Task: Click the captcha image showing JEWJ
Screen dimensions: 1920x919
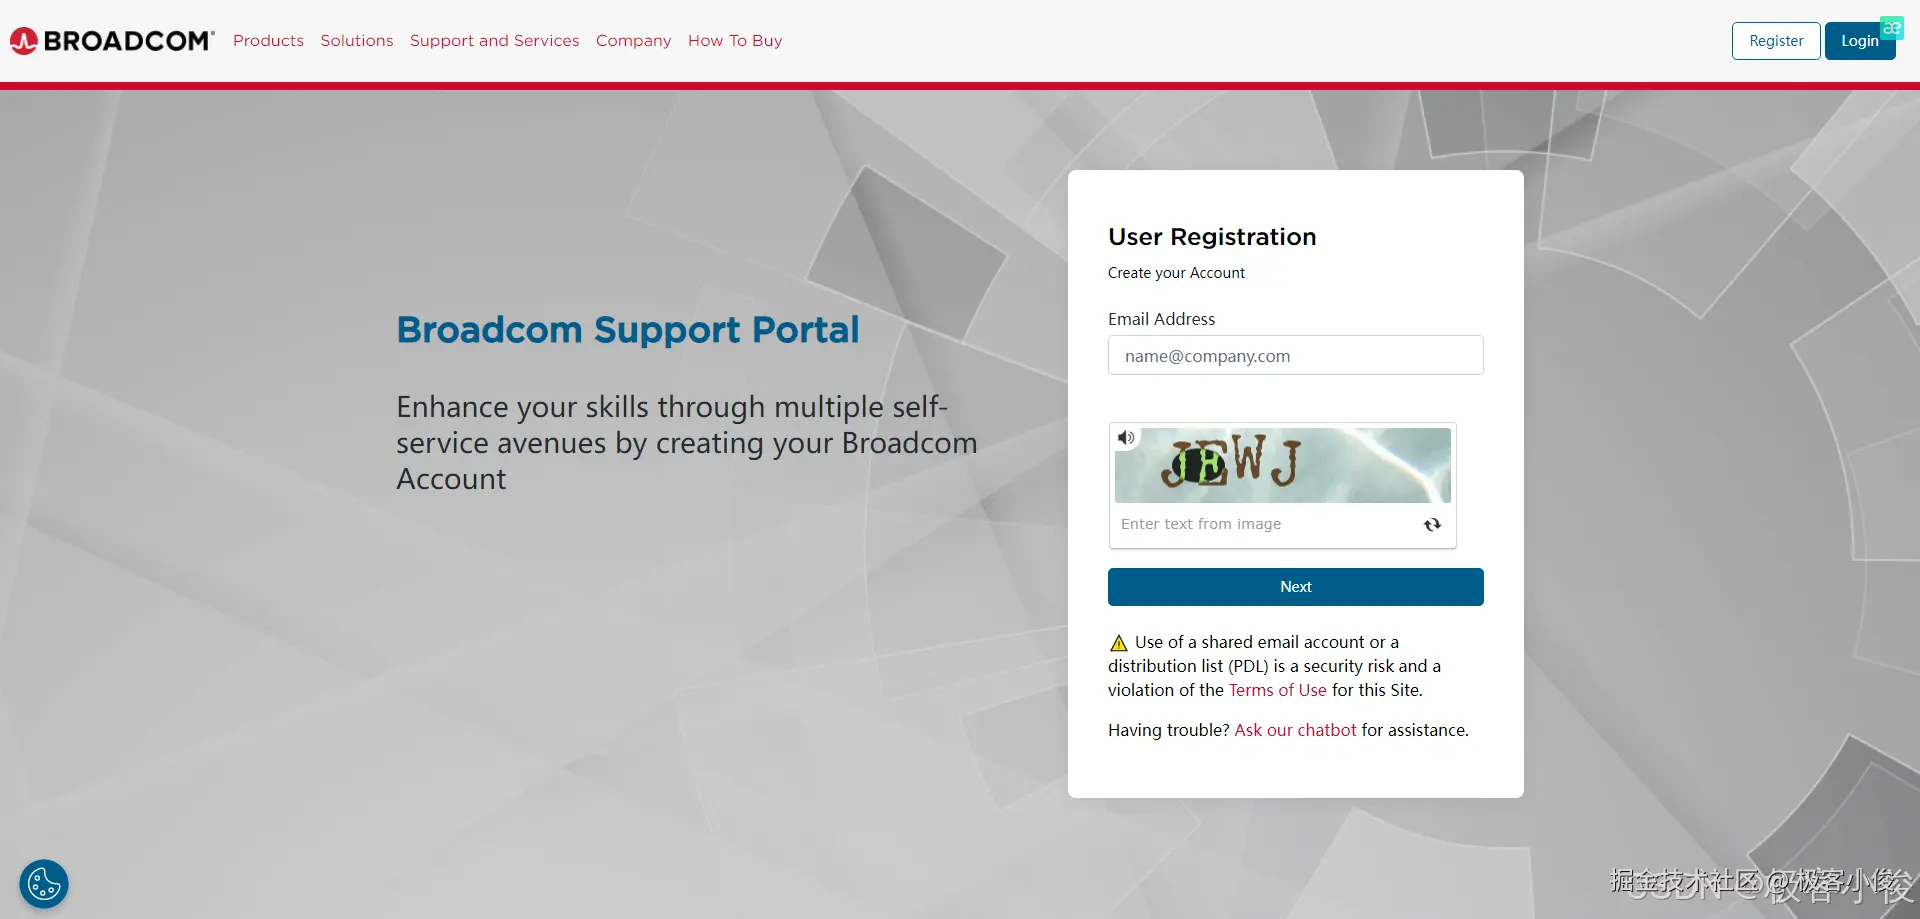Action: pos(1283,465)
